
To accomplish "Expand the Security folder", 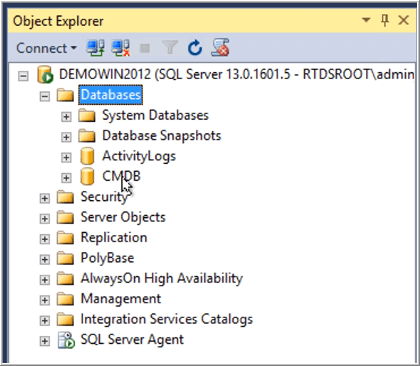I will coord(44,198).
